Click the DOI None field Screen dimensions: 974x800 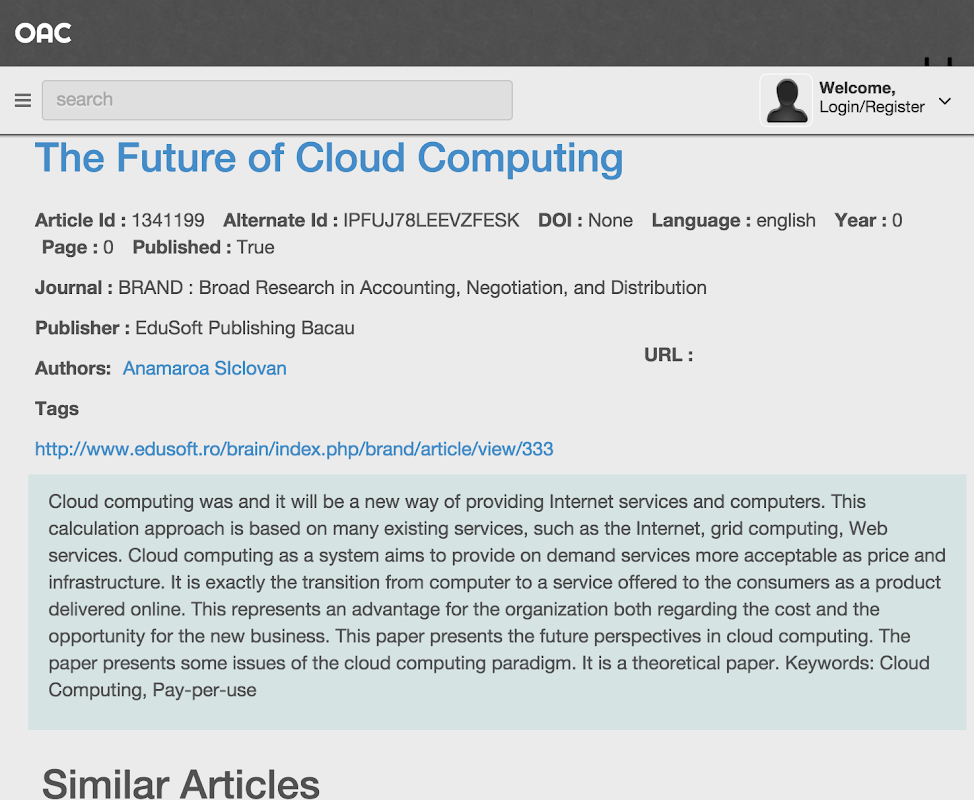585,220
